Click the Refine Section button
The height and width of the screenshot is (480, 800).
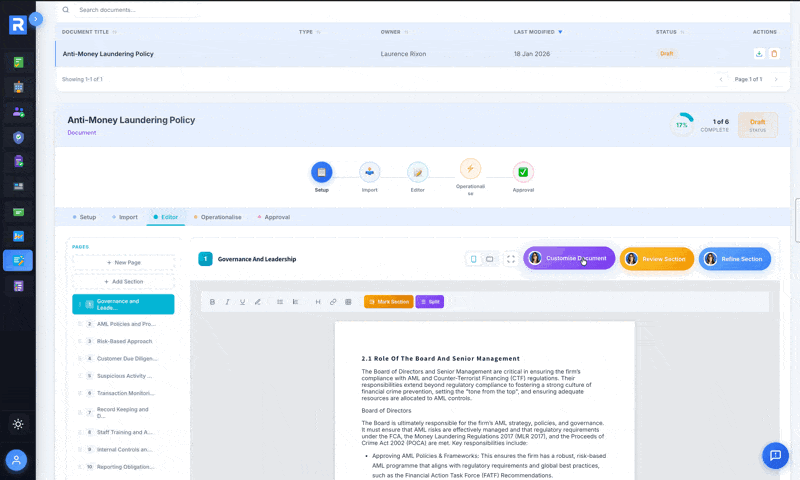coord(735,259)
